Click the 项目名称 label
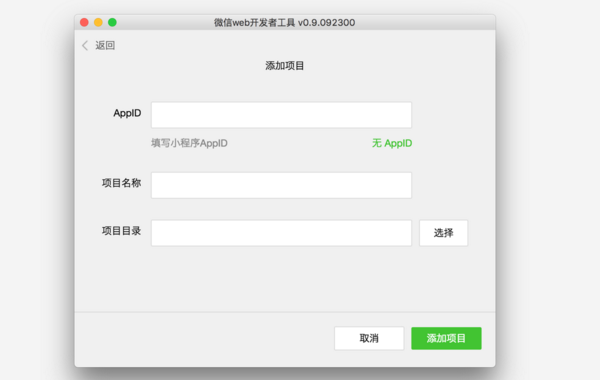 [121, 183]
